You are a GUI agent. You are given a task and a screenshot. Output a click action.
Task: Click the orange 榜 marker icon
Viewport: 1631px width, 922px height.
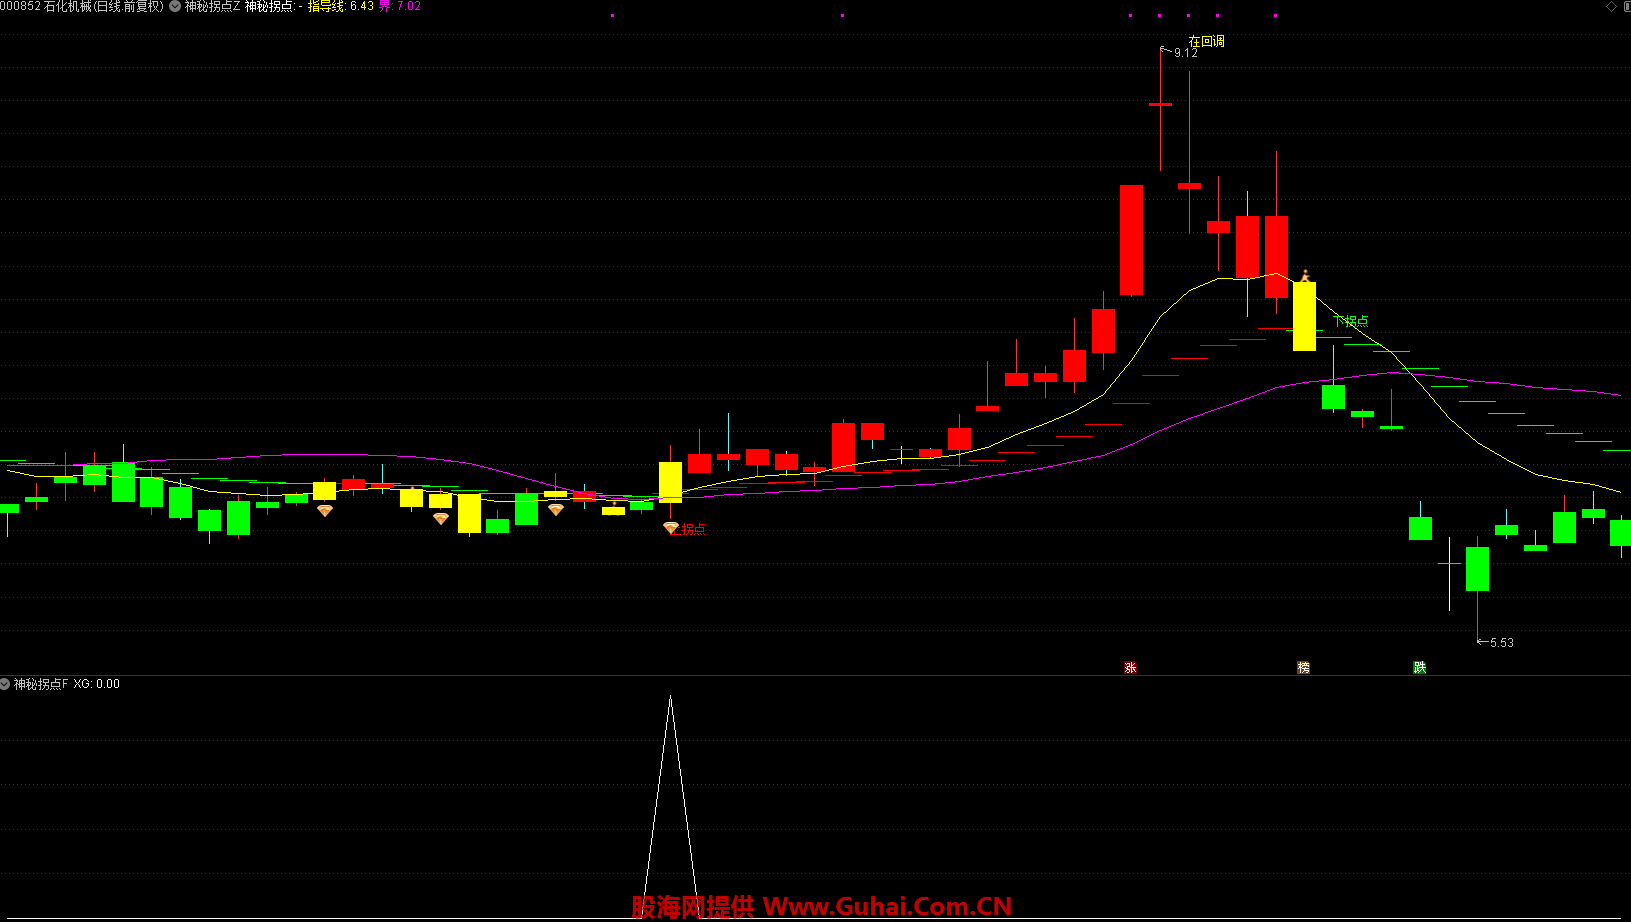(x=1303, y=667)
